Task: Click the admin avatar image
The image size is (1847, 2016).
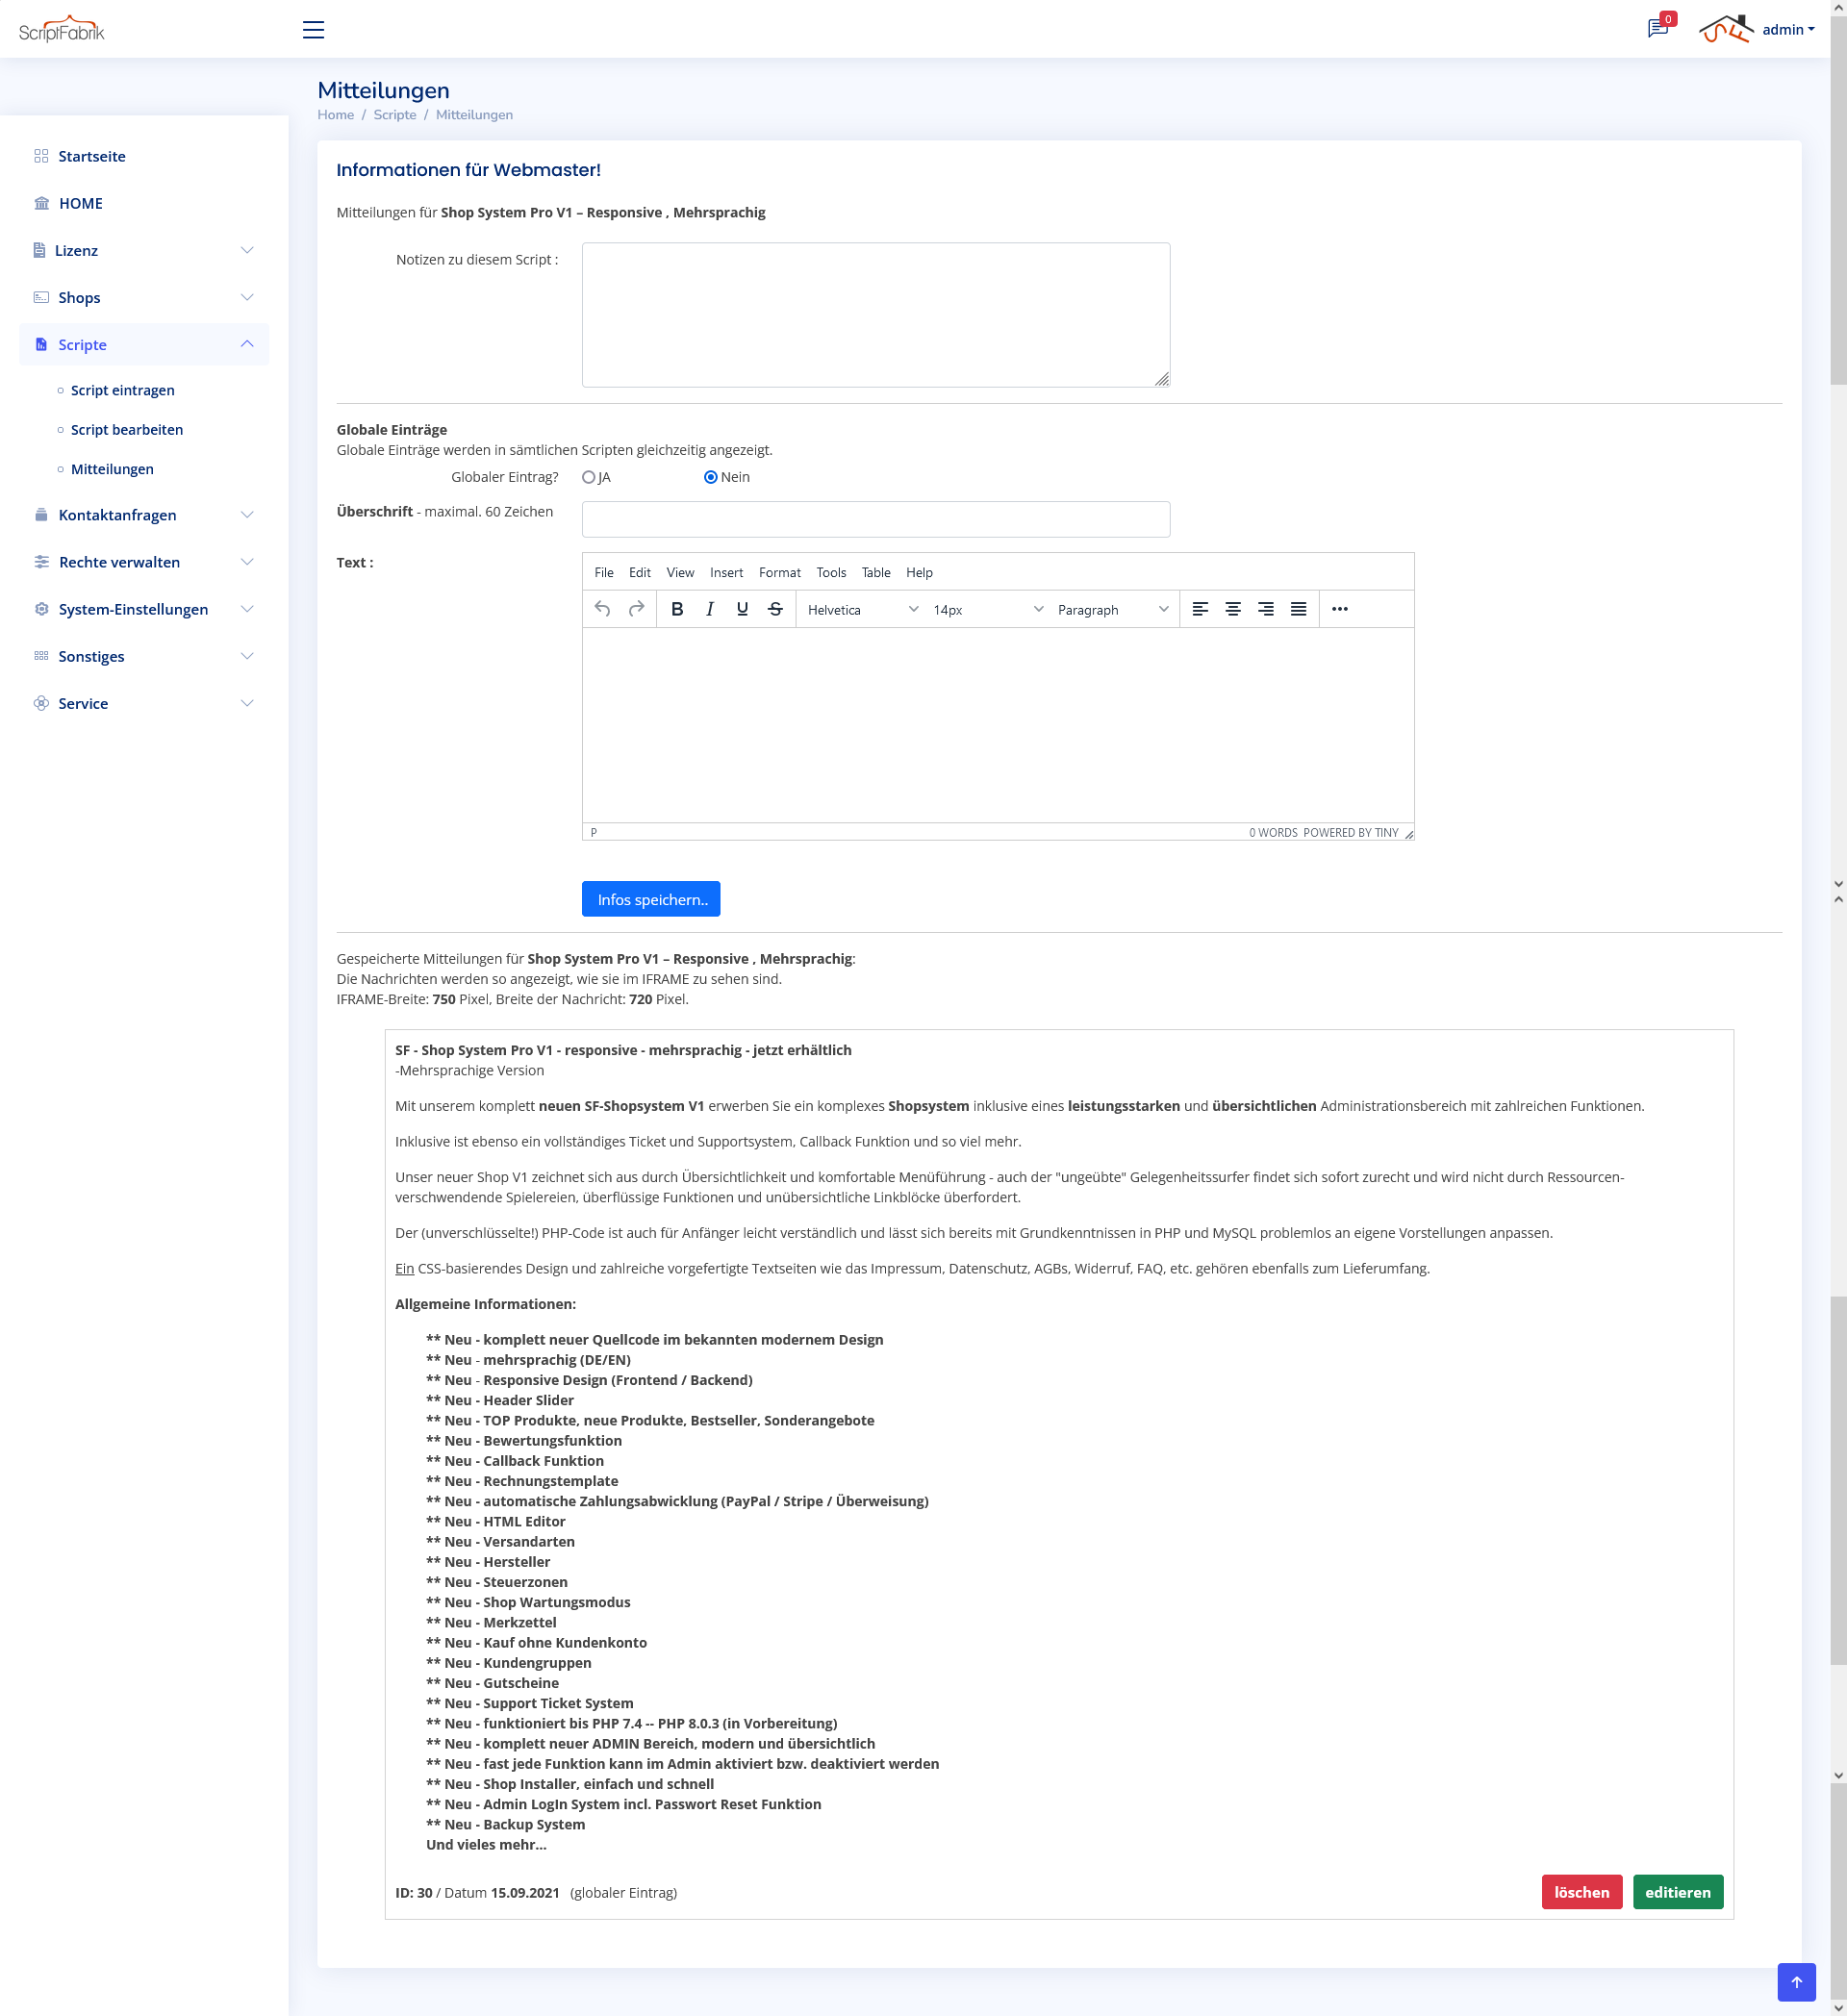Action: pos(1726,29)
